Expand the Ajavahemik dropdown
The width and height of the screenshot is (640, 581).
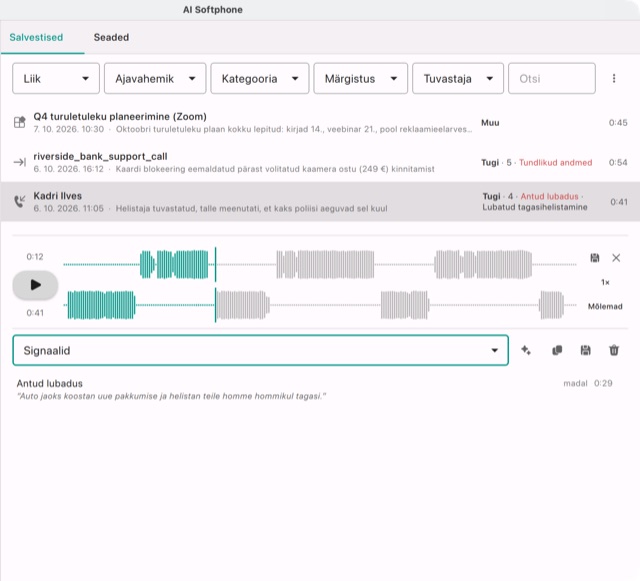click(155, 78)
